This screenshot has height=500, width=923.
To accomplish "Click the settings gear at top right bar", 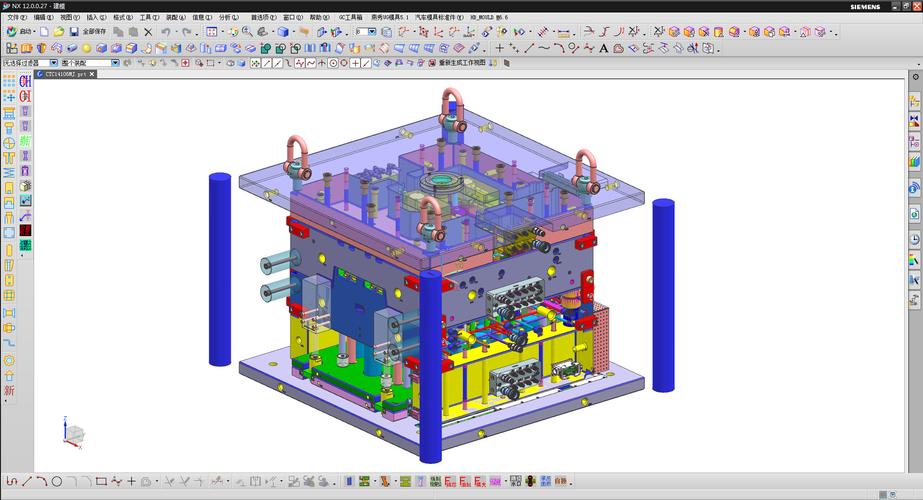I will [x=915, y=77].
